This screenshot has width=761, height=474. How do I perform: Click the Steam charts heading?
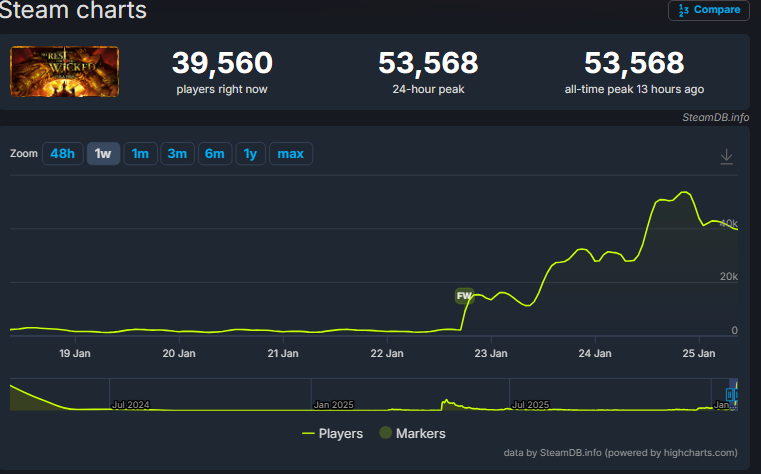pos(73,11)
